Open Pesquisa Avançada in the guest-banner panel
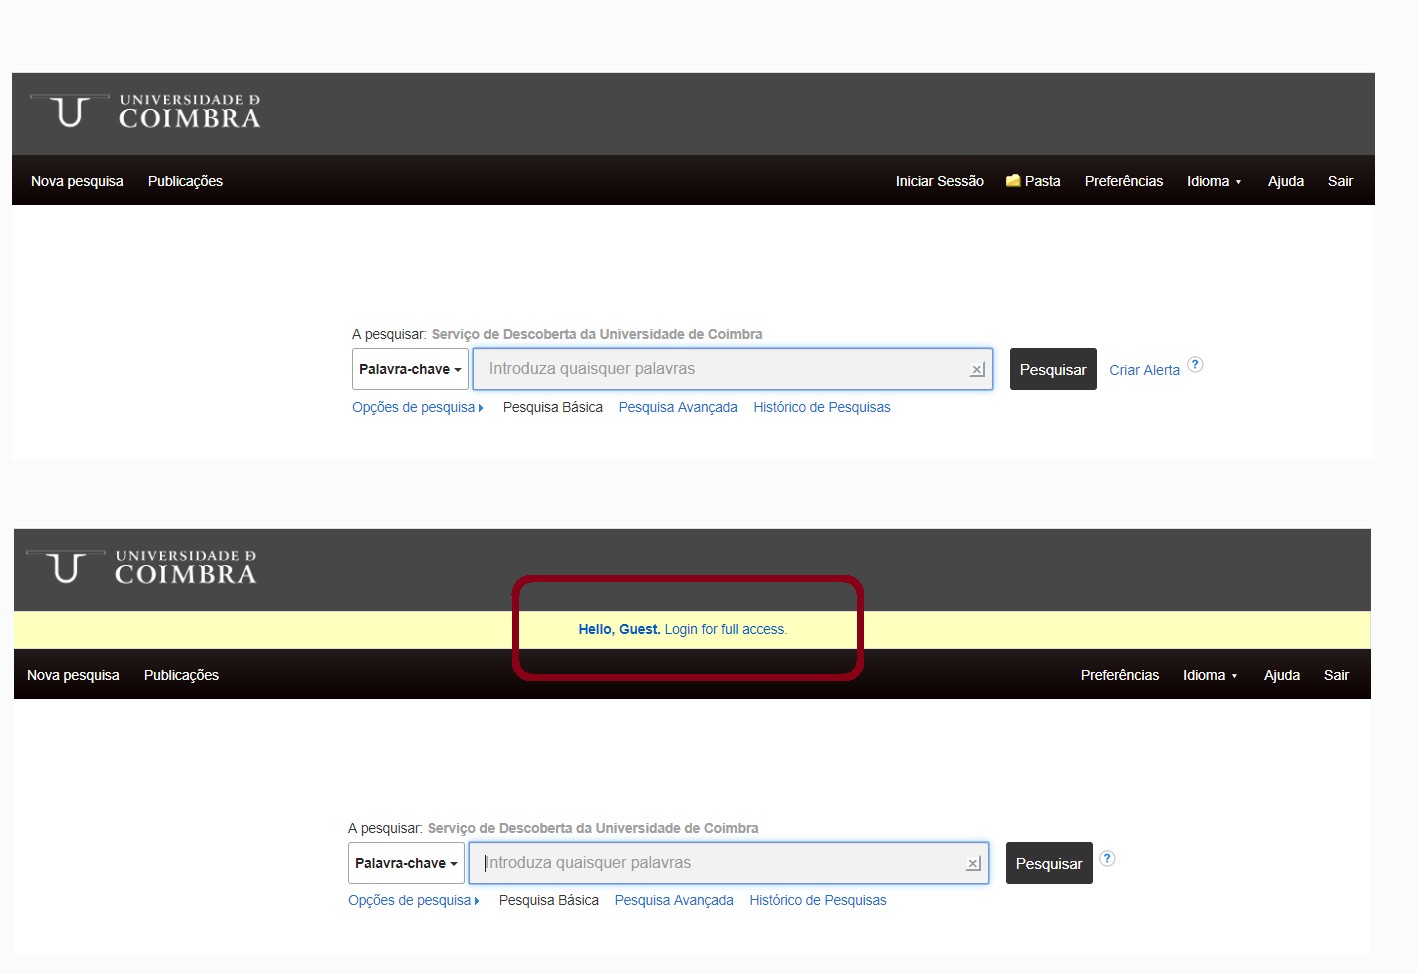This screenshot has height=974, width=1417. [x=674, y=900]
